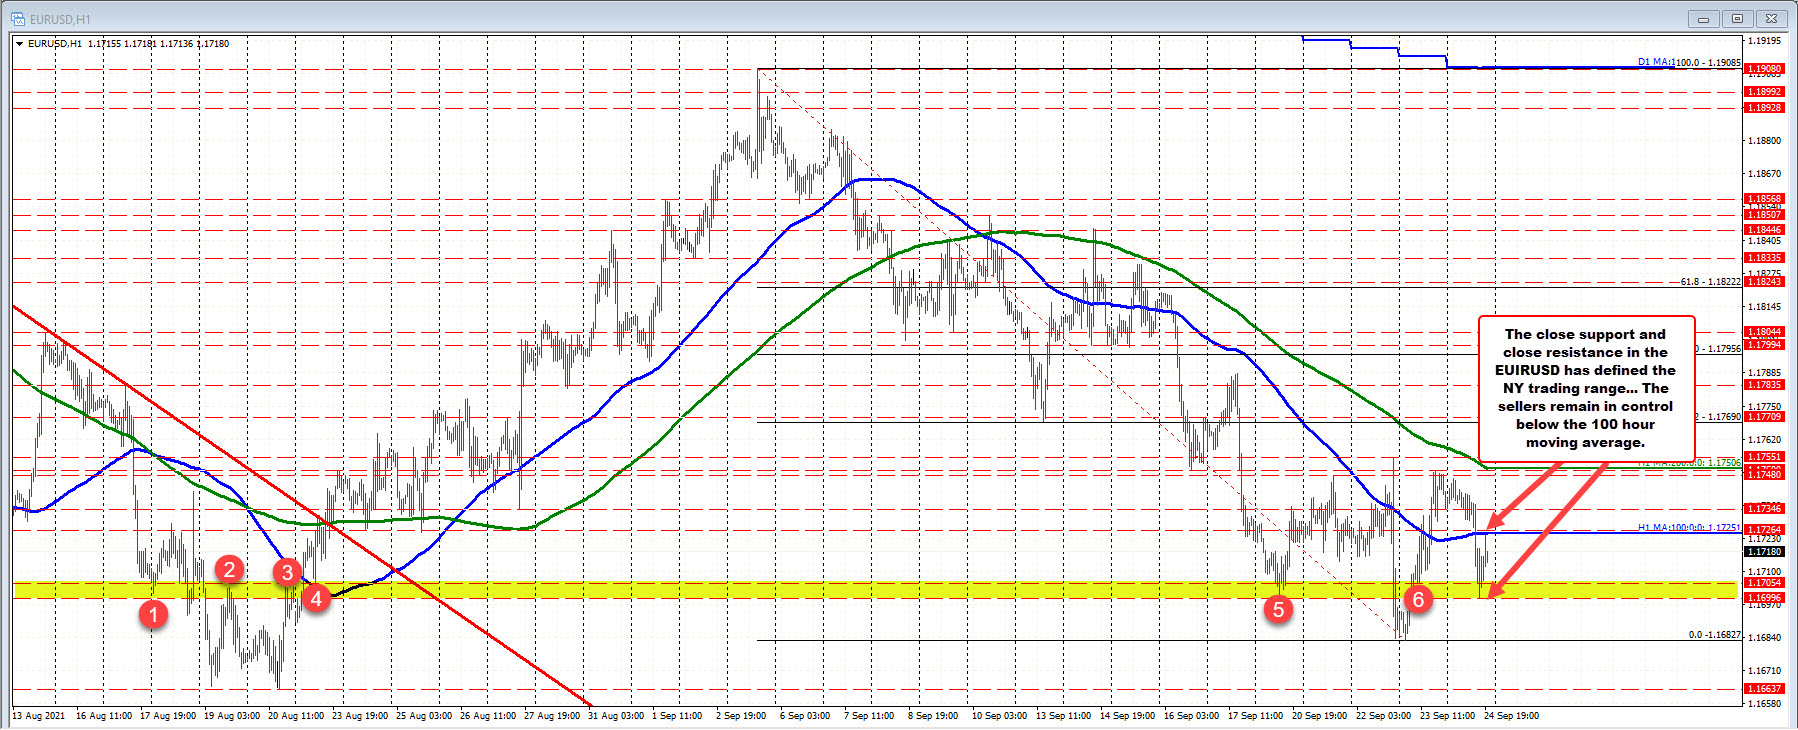Viewport: 1798px width, 730px height.
Task: Click the 1.16637 price label on axis
Action: 1764,689
